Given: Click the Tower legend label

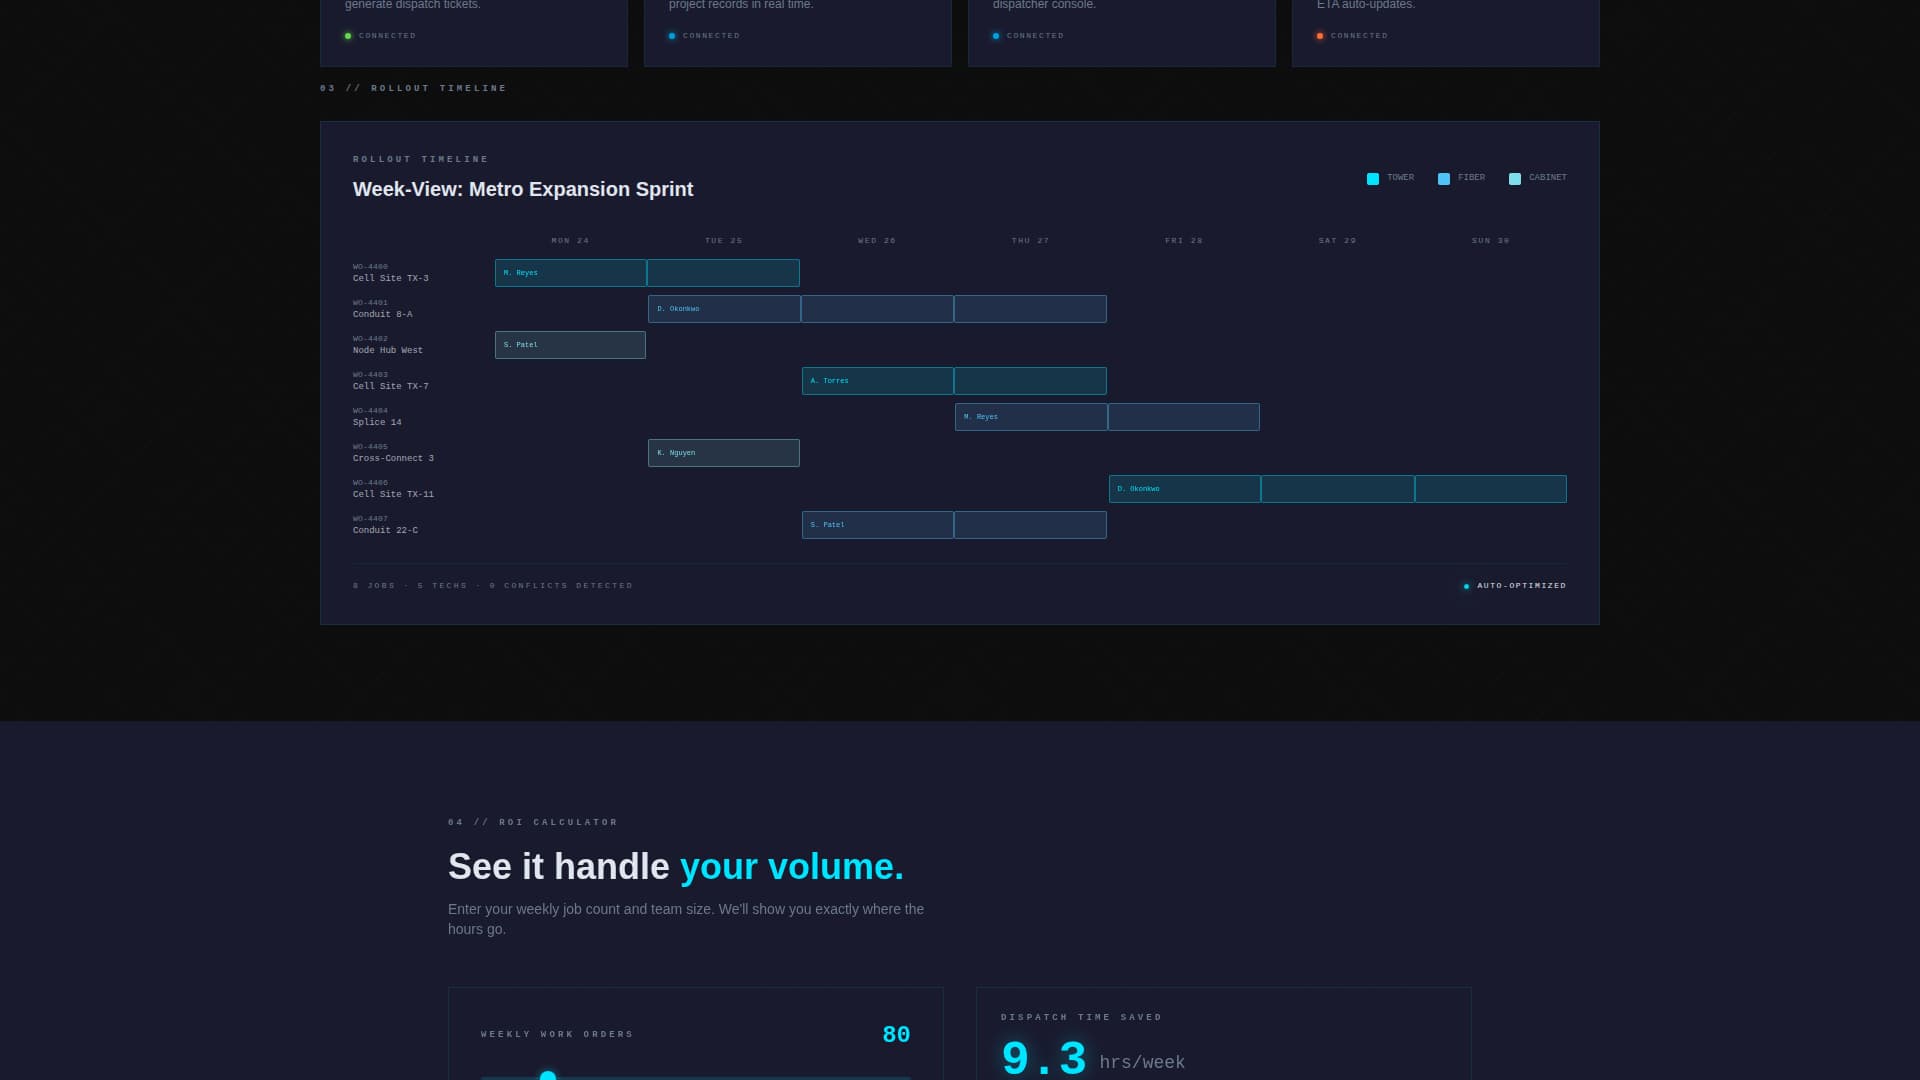Looking at the screenshot, I should (1401, 178).
